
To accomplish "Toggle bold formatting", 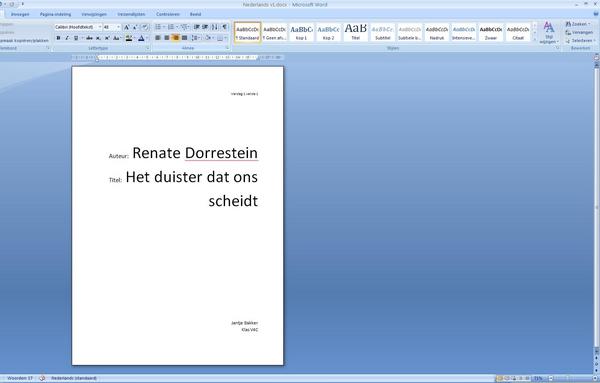I will tap(58, 38).
